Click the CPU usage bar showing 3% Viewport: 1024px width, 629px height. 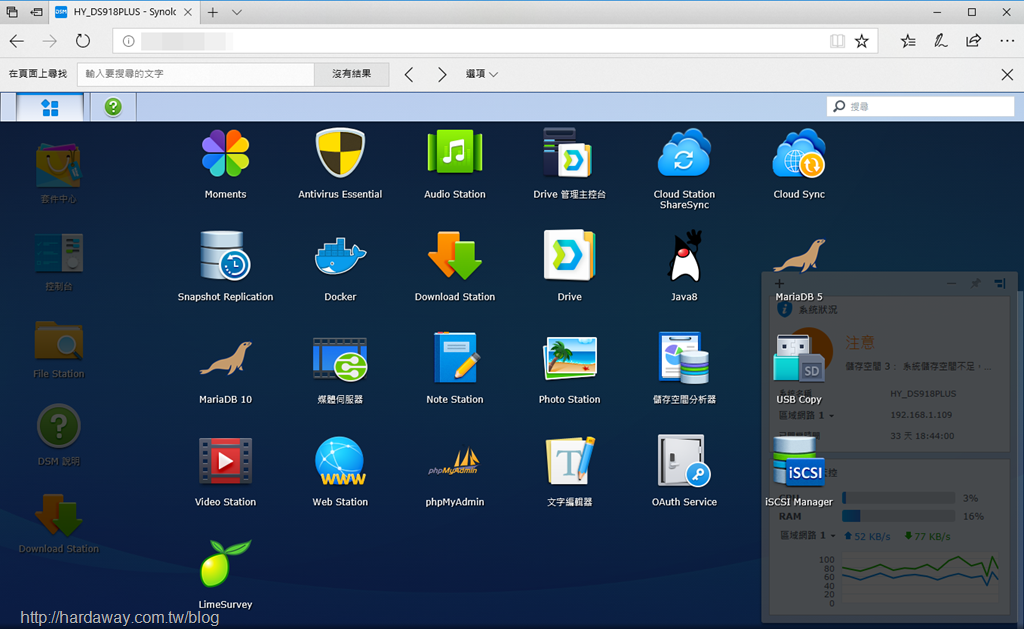point(898,498)
